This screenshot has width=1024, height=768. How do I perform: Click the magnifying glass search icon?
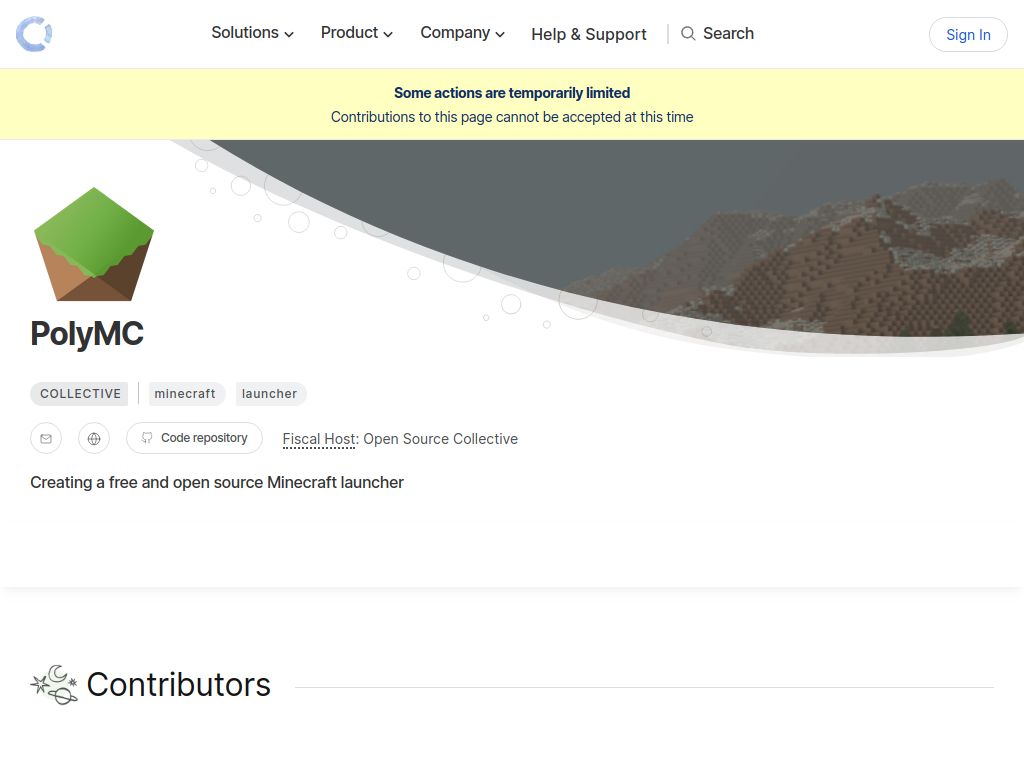(688, 33)
